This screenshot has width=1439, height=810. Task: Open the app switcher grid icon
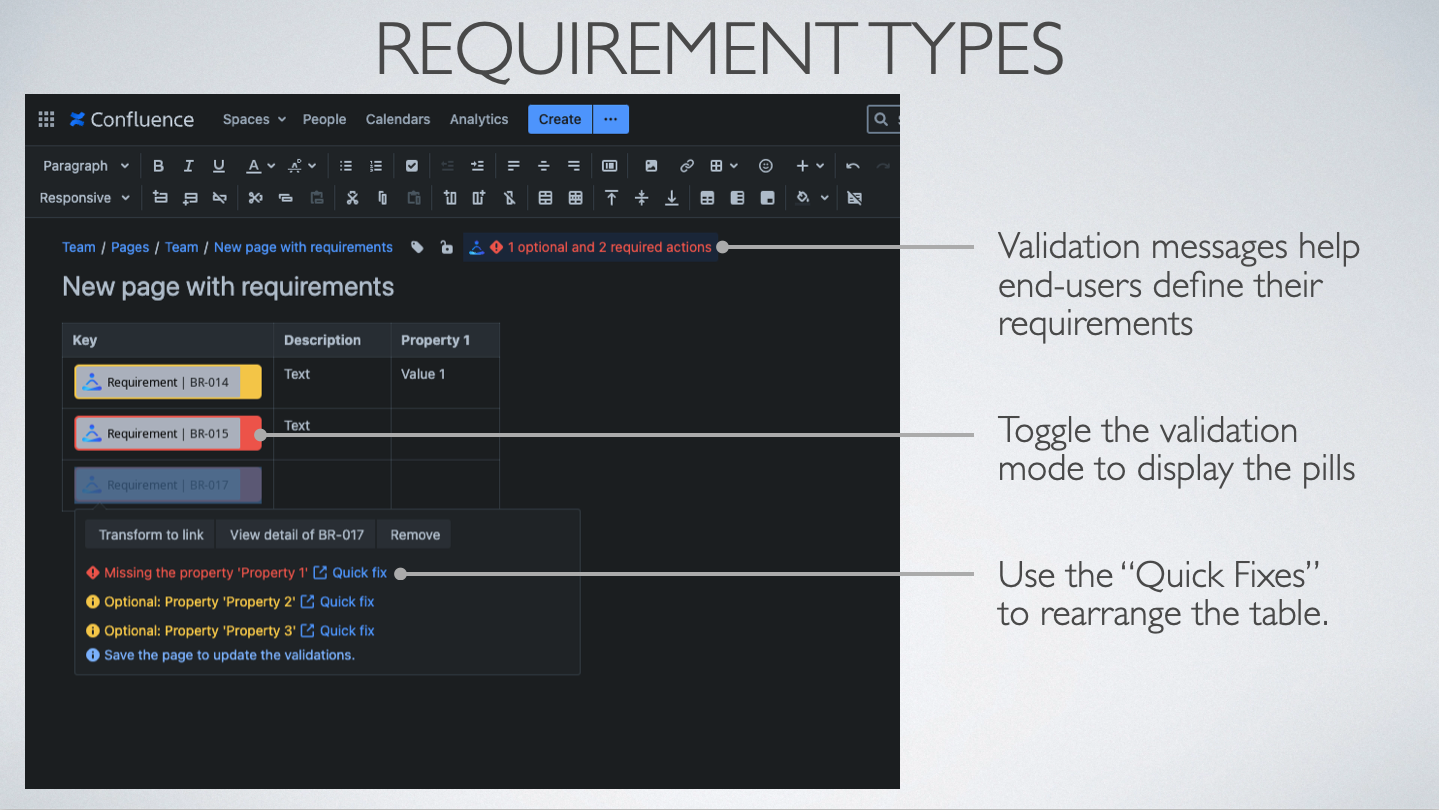click(46, 119)
